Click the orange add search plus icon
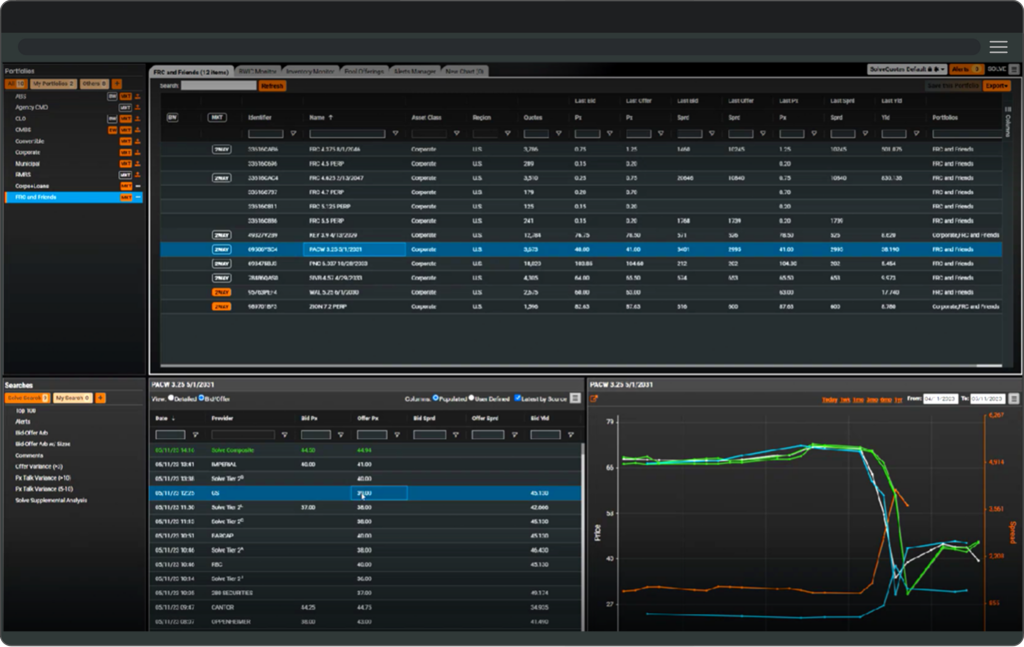 101,398
